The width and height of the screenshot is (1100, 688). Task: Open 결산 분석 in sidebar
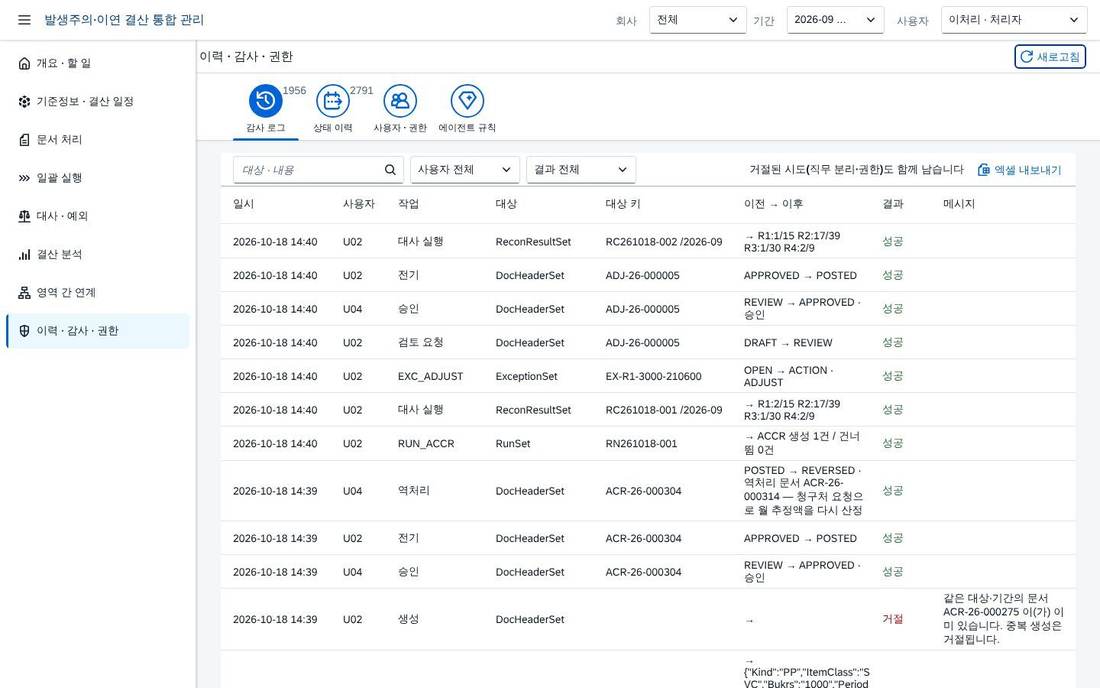tap(98, 255)
